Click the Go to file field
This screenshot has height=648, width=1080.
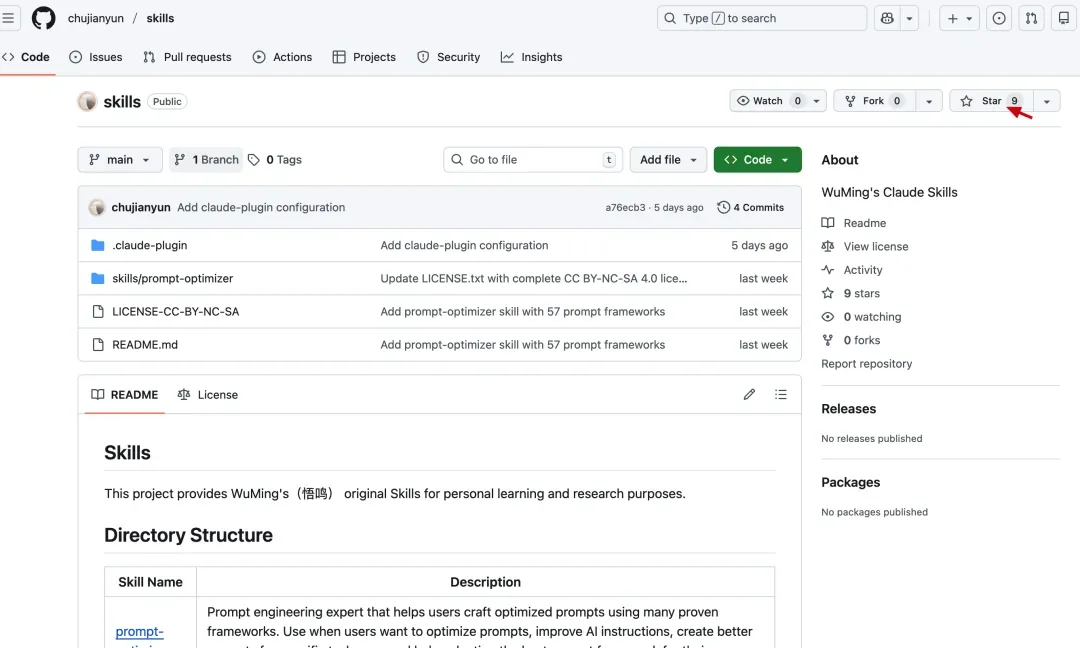532,160
